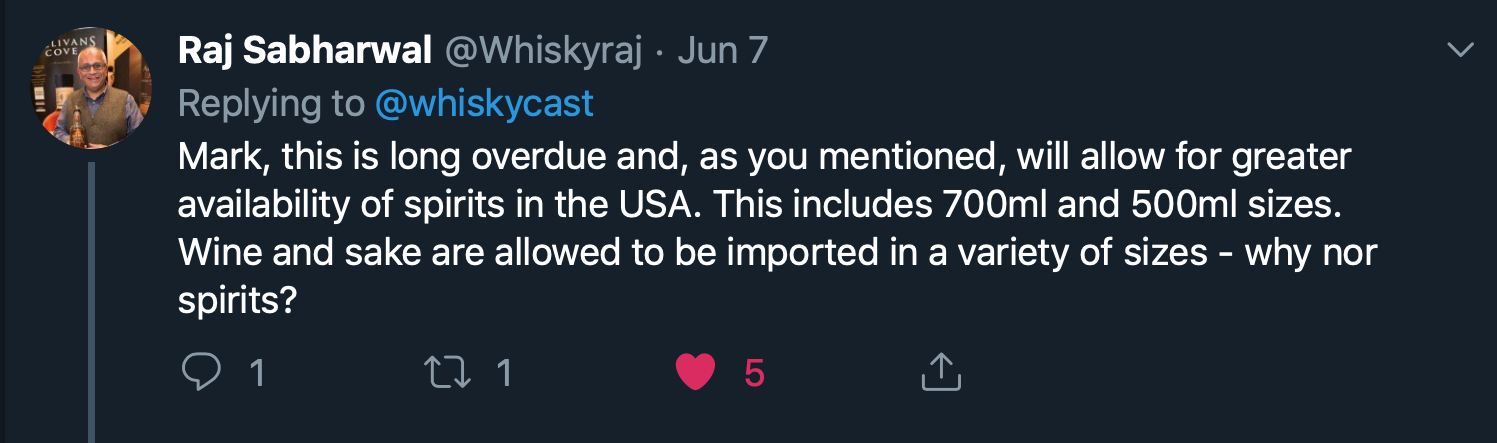Click the reply count 1 beside the speech bubble

256,373
